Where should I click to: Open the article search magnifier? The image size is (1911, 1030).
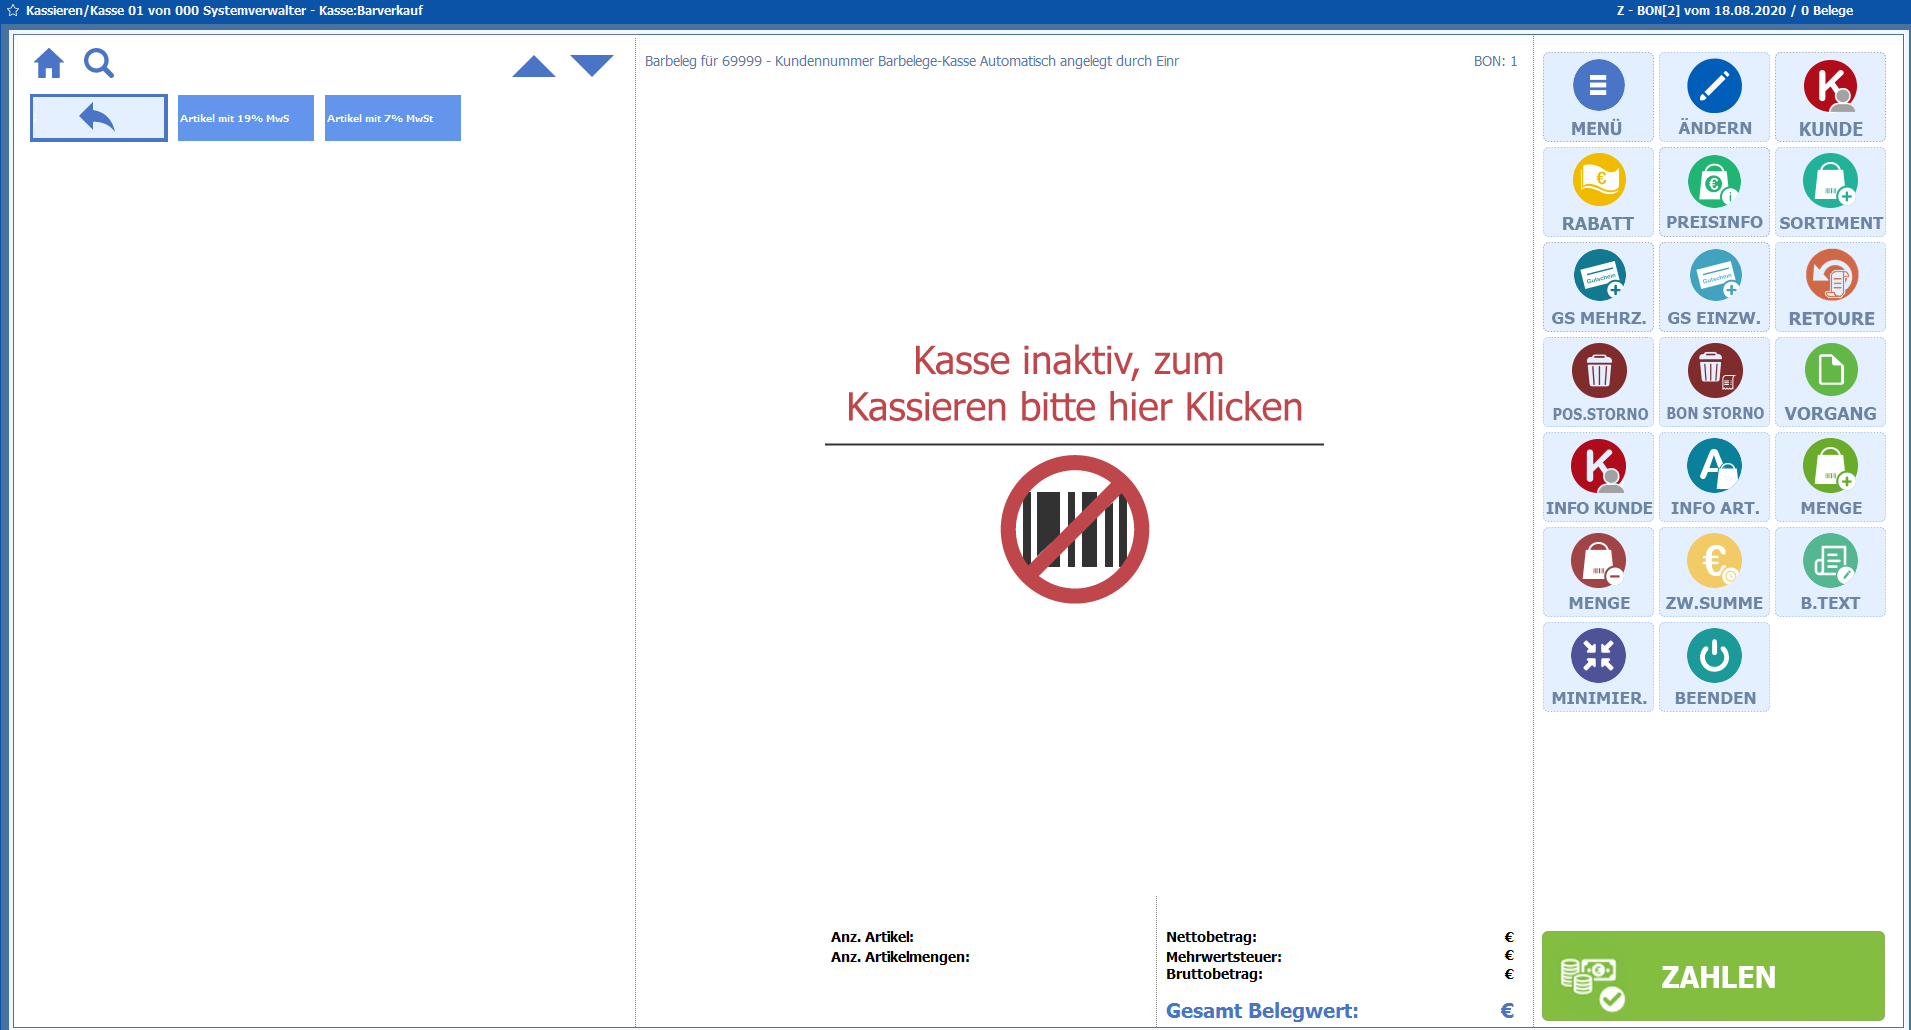click(x=98, y=64)
